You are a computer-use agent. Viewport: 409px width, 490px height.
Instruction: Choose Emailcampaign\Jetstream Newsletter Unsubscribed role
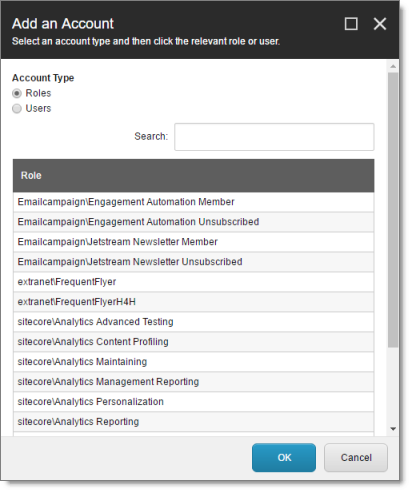(x=193, y=262)
